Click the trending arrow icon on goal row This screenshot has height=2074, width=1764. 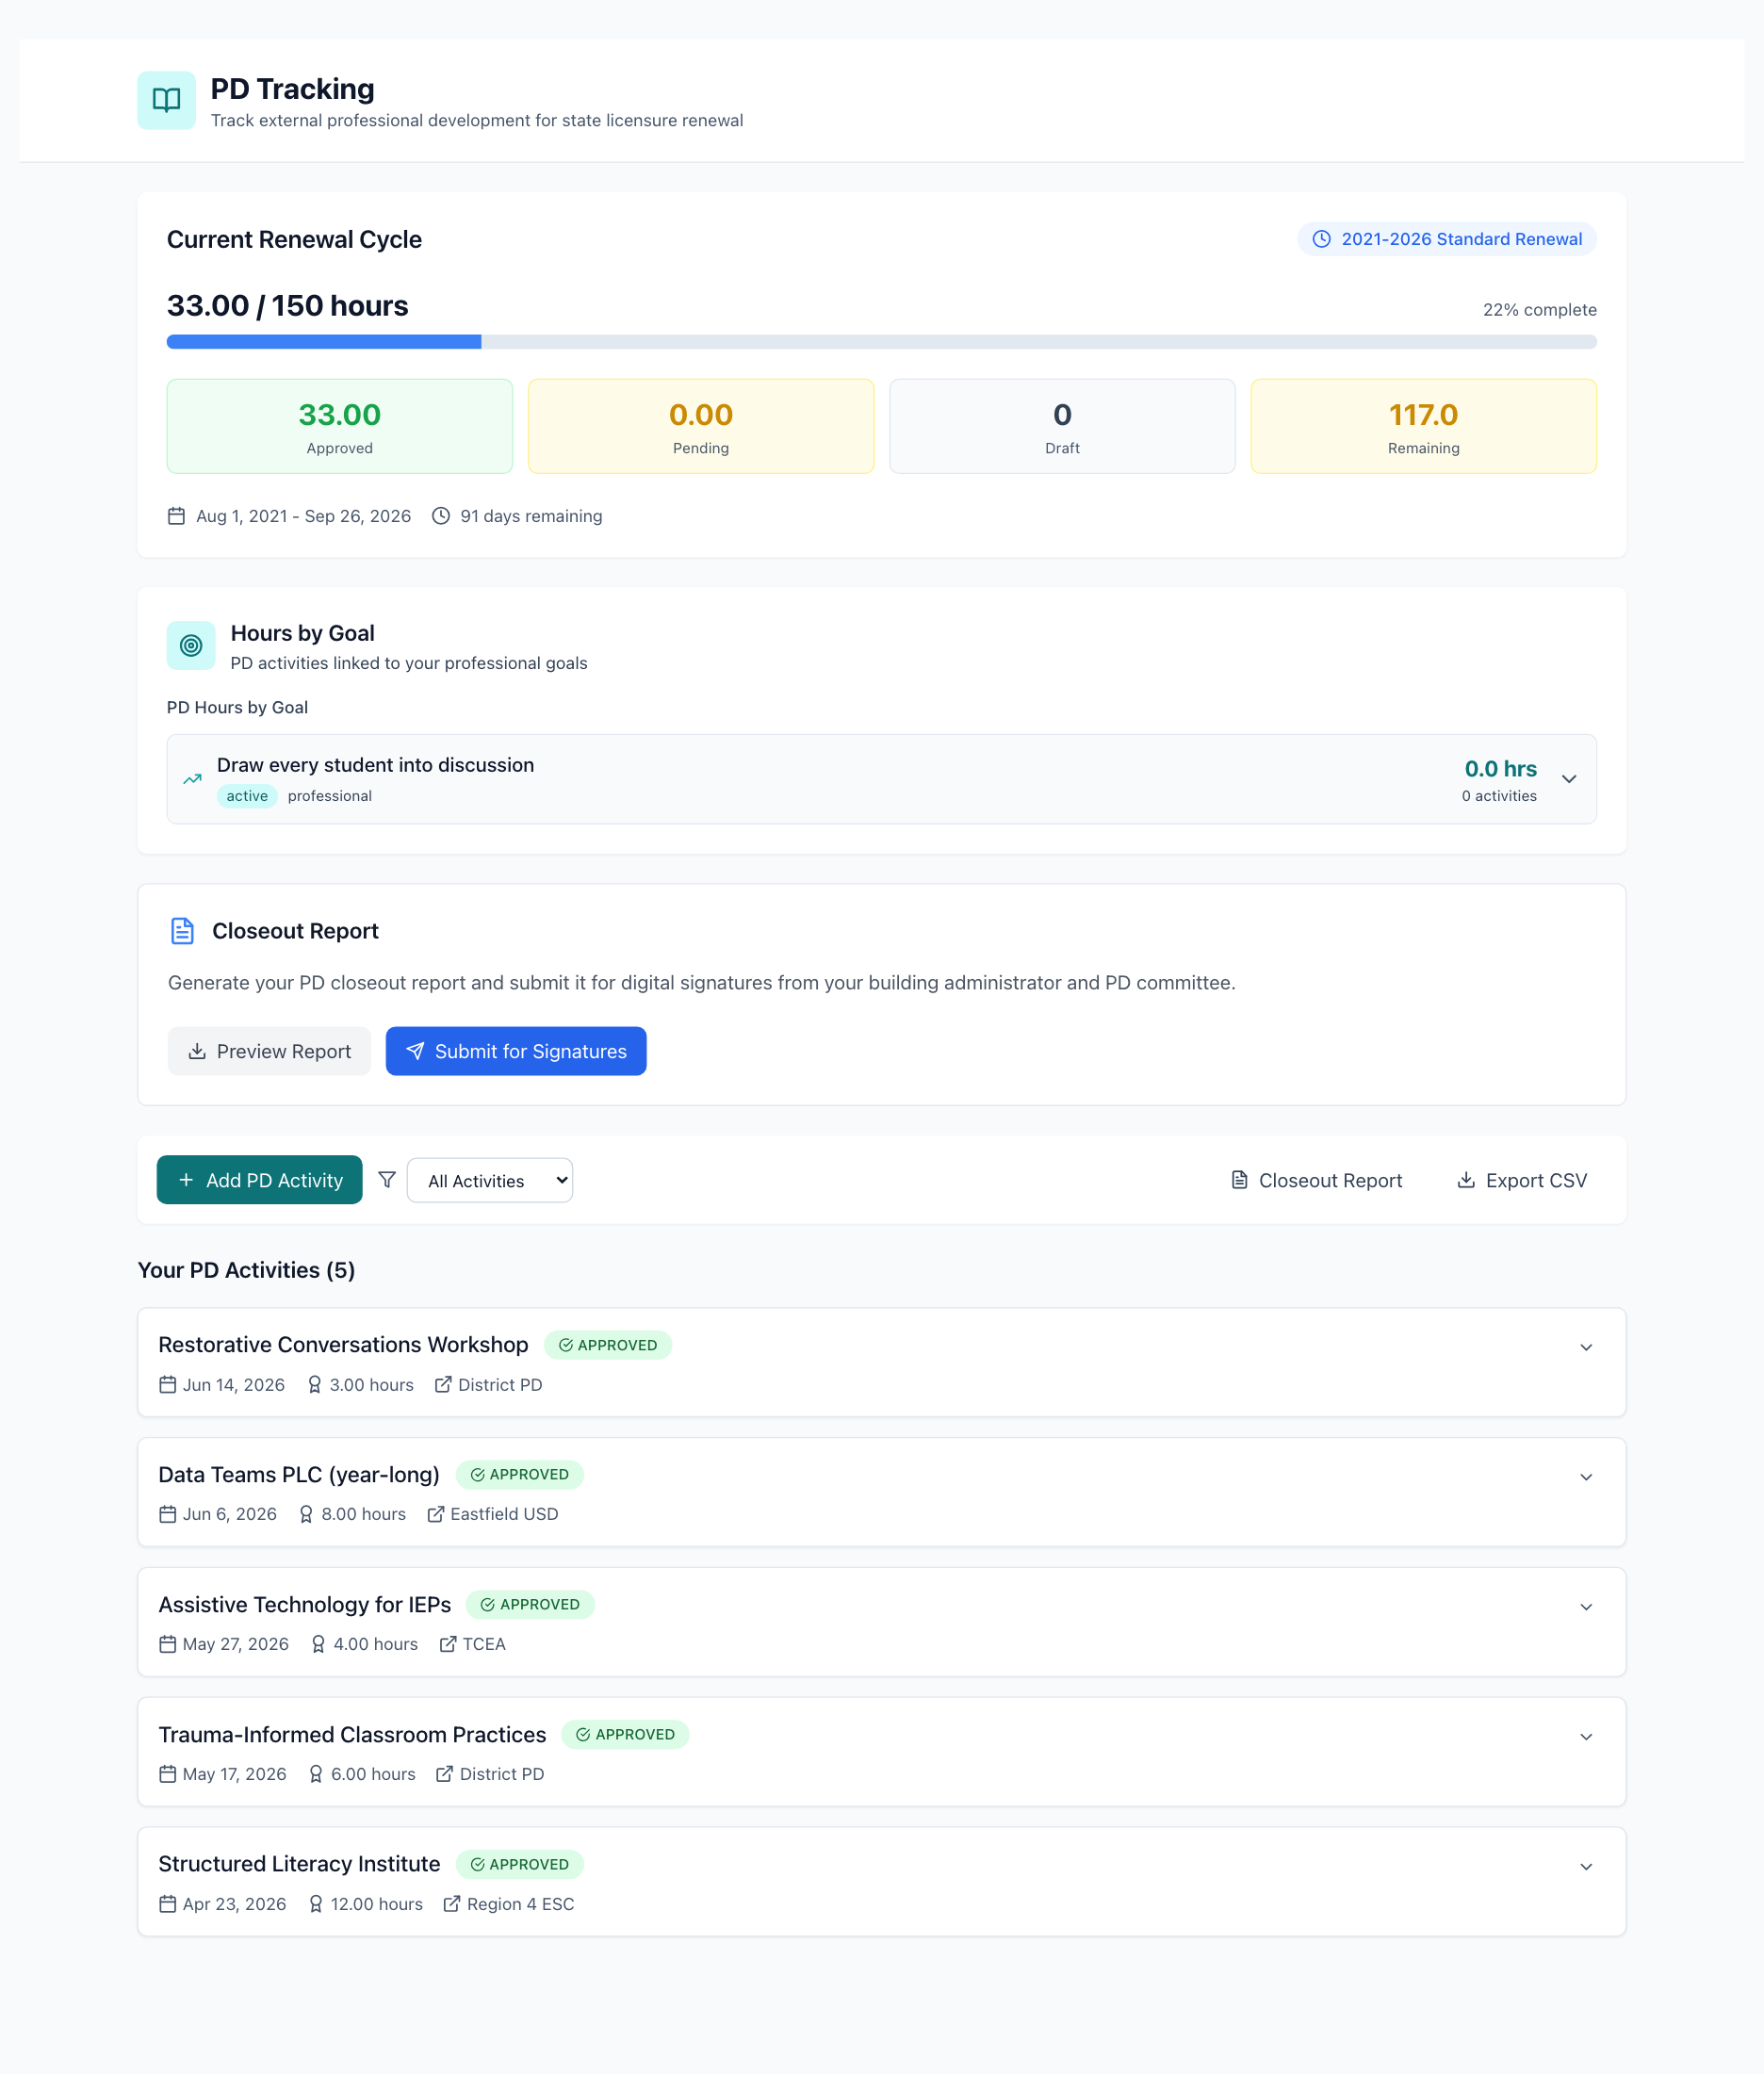[193, 779]
